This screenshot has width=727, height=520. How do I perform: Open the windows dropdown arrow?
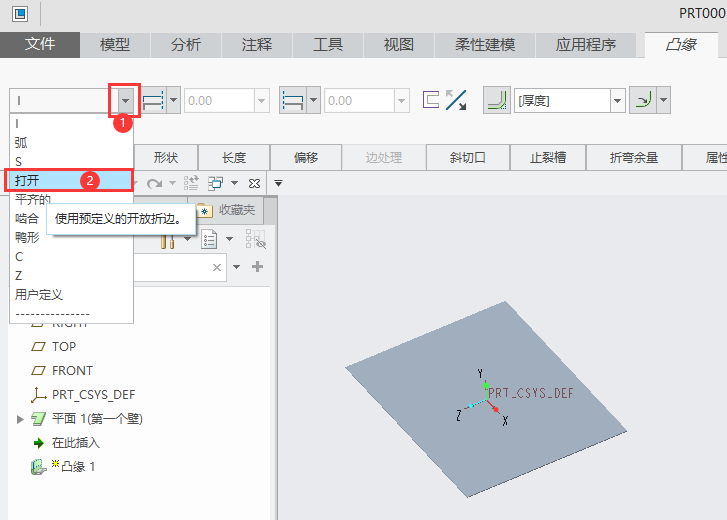[x=235, y=183]
